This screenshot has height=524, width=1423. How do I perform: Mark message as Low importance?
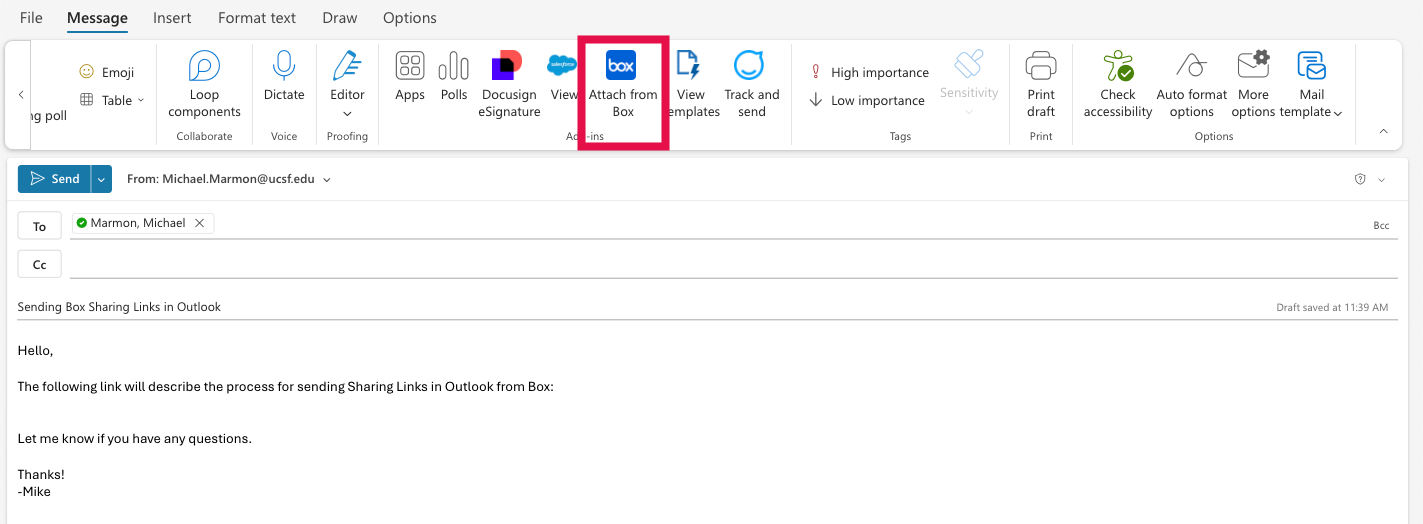pos(867,100)
